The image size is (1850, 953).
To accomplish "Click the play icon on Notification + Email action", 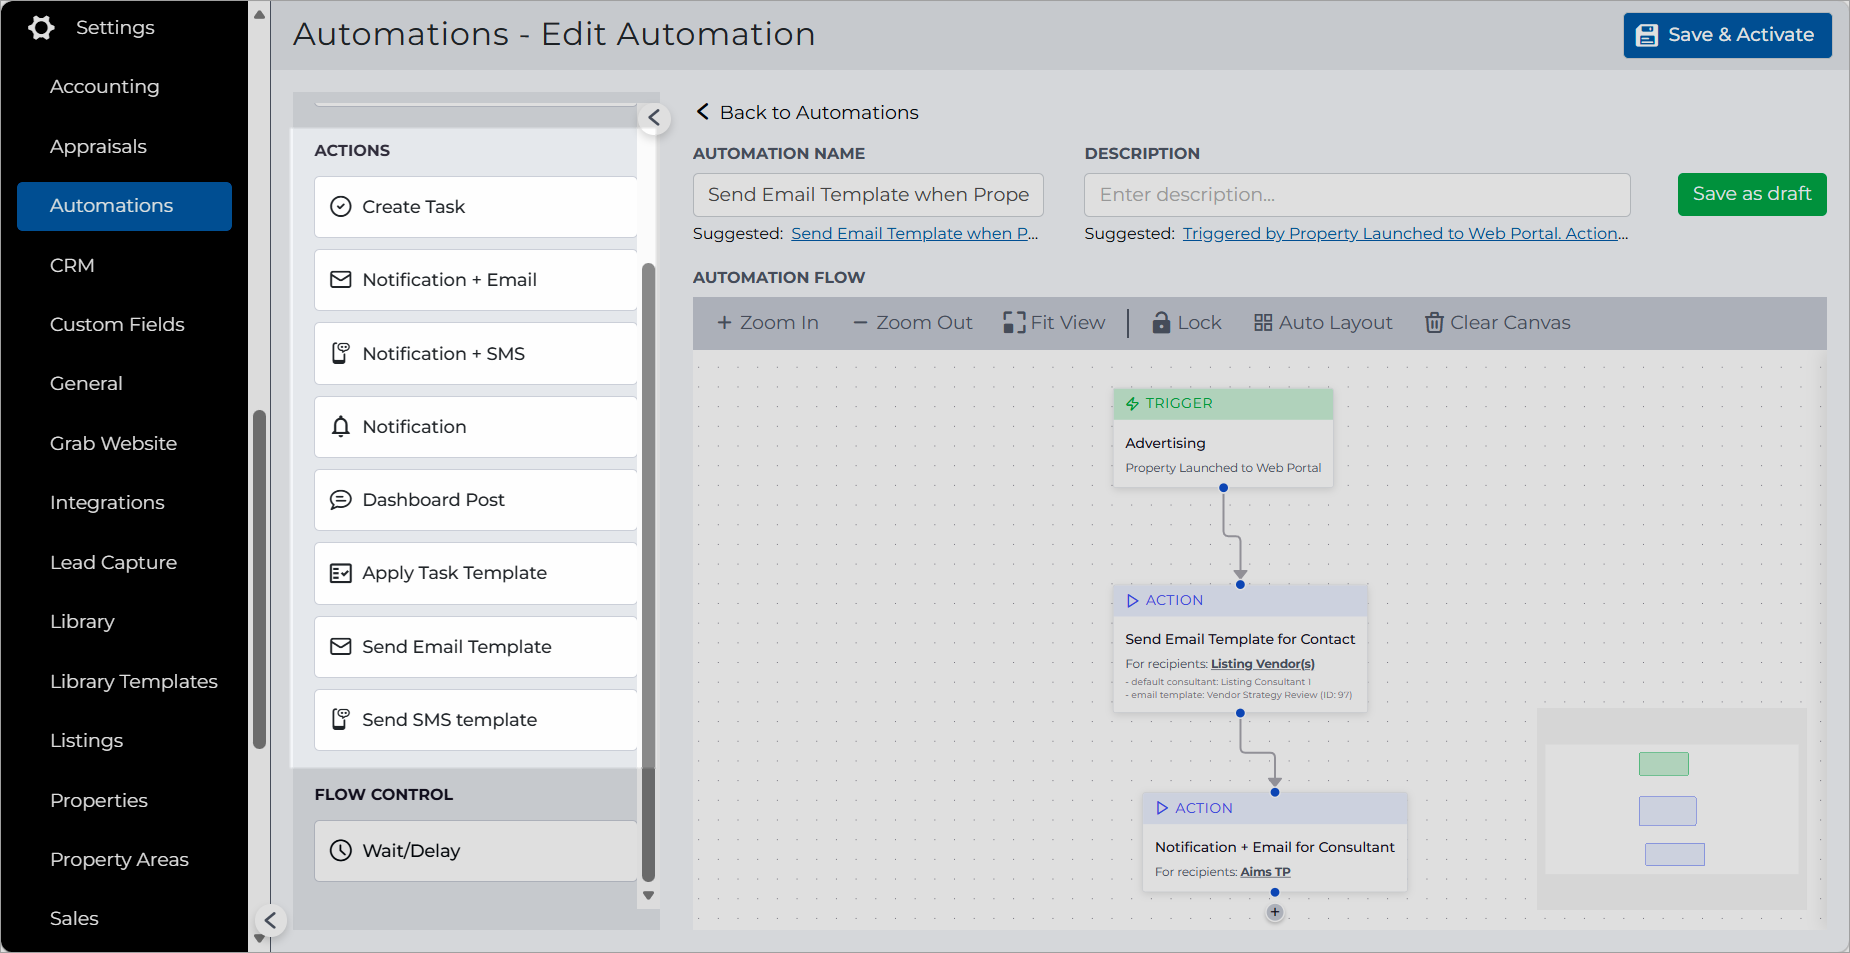I will tap(1162, 808).
